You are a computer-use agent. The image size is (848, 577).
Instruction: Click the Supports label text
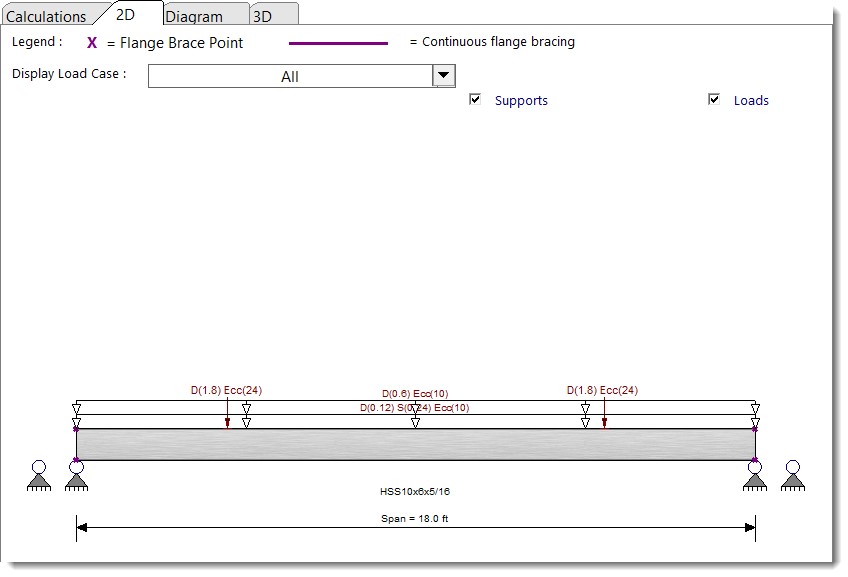(x=521, y=101)
